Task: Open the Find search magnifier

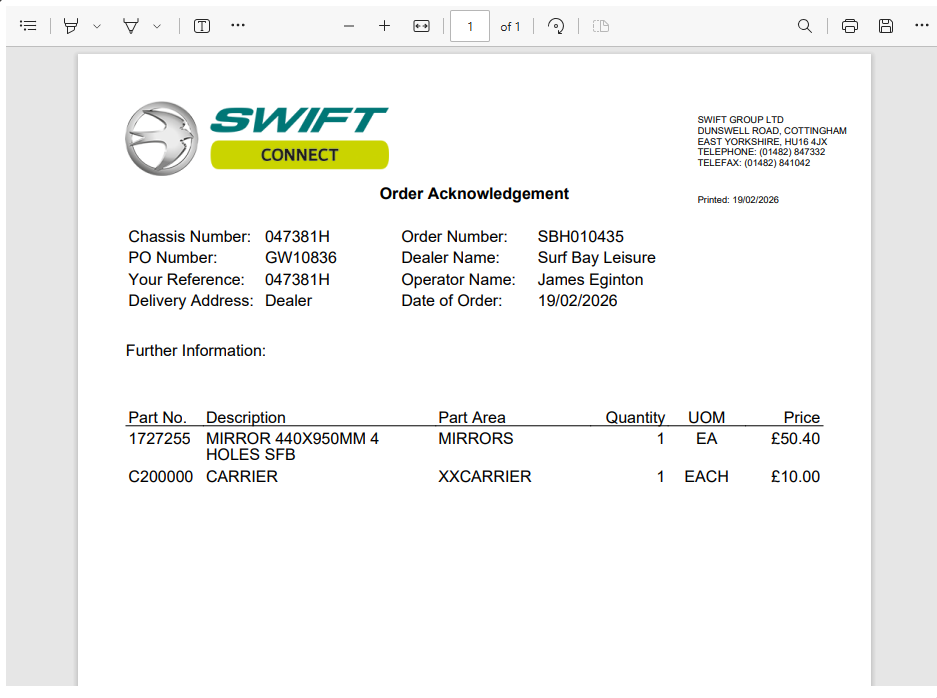Action: (805, 26)
